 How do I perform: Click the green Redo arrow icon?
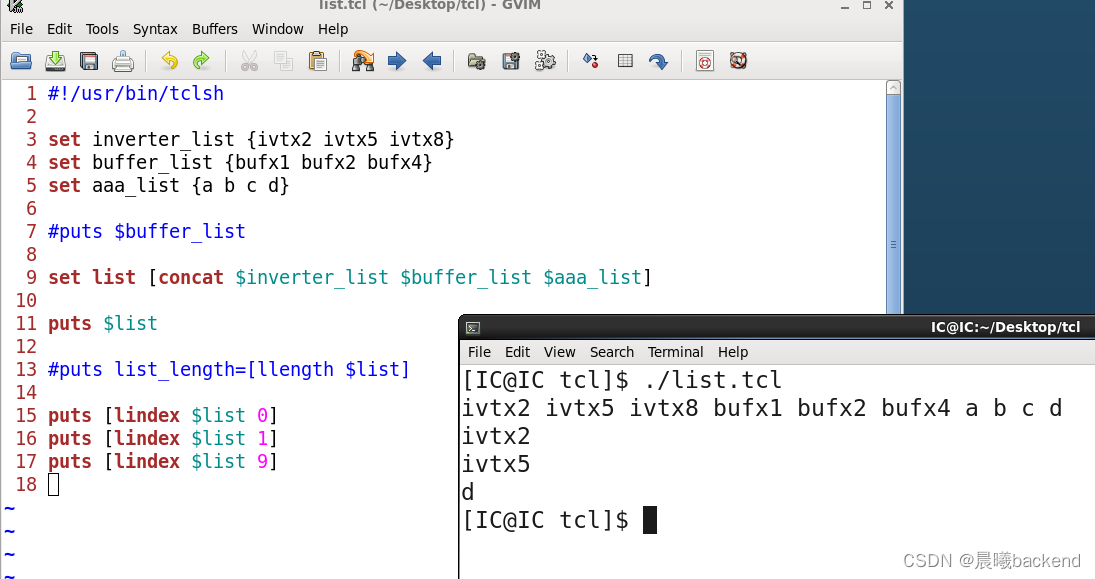202,61
